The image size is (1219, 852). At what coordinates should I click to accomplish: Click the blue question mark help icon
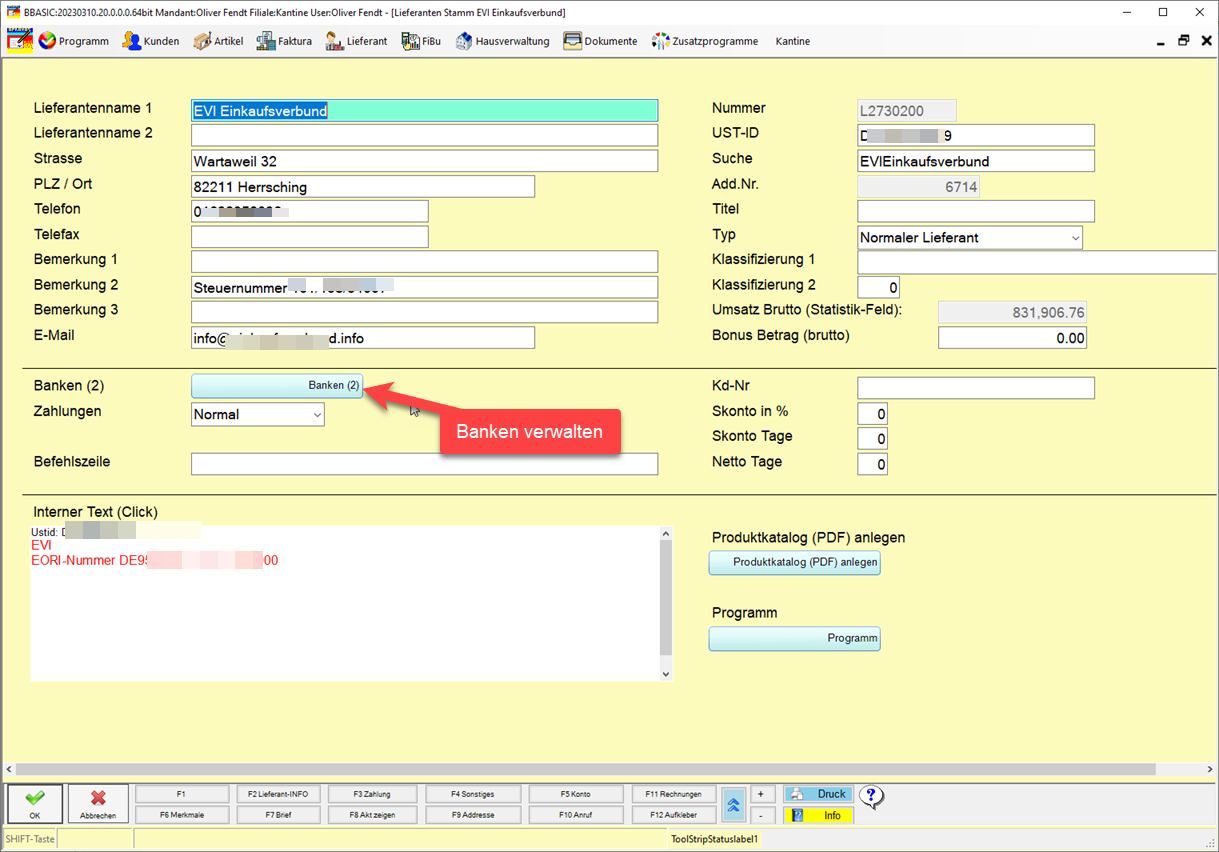pos(871,797)
